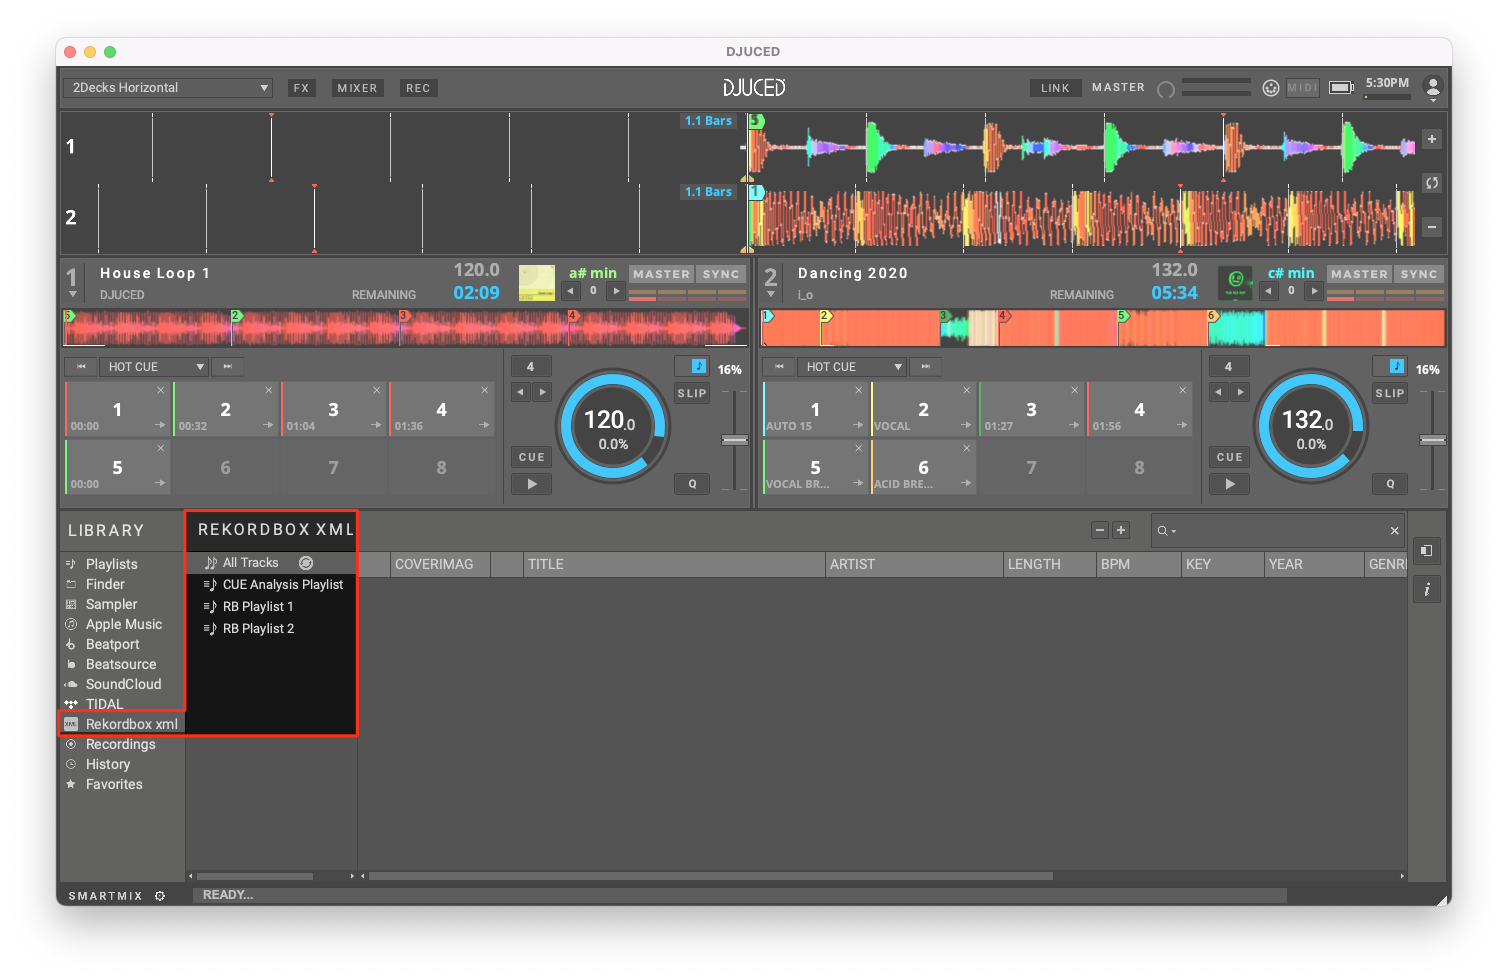This screenshot has width=1508, height=980.
Task: Click the smiley assistant icon on deck 2
Action: 1236,282
